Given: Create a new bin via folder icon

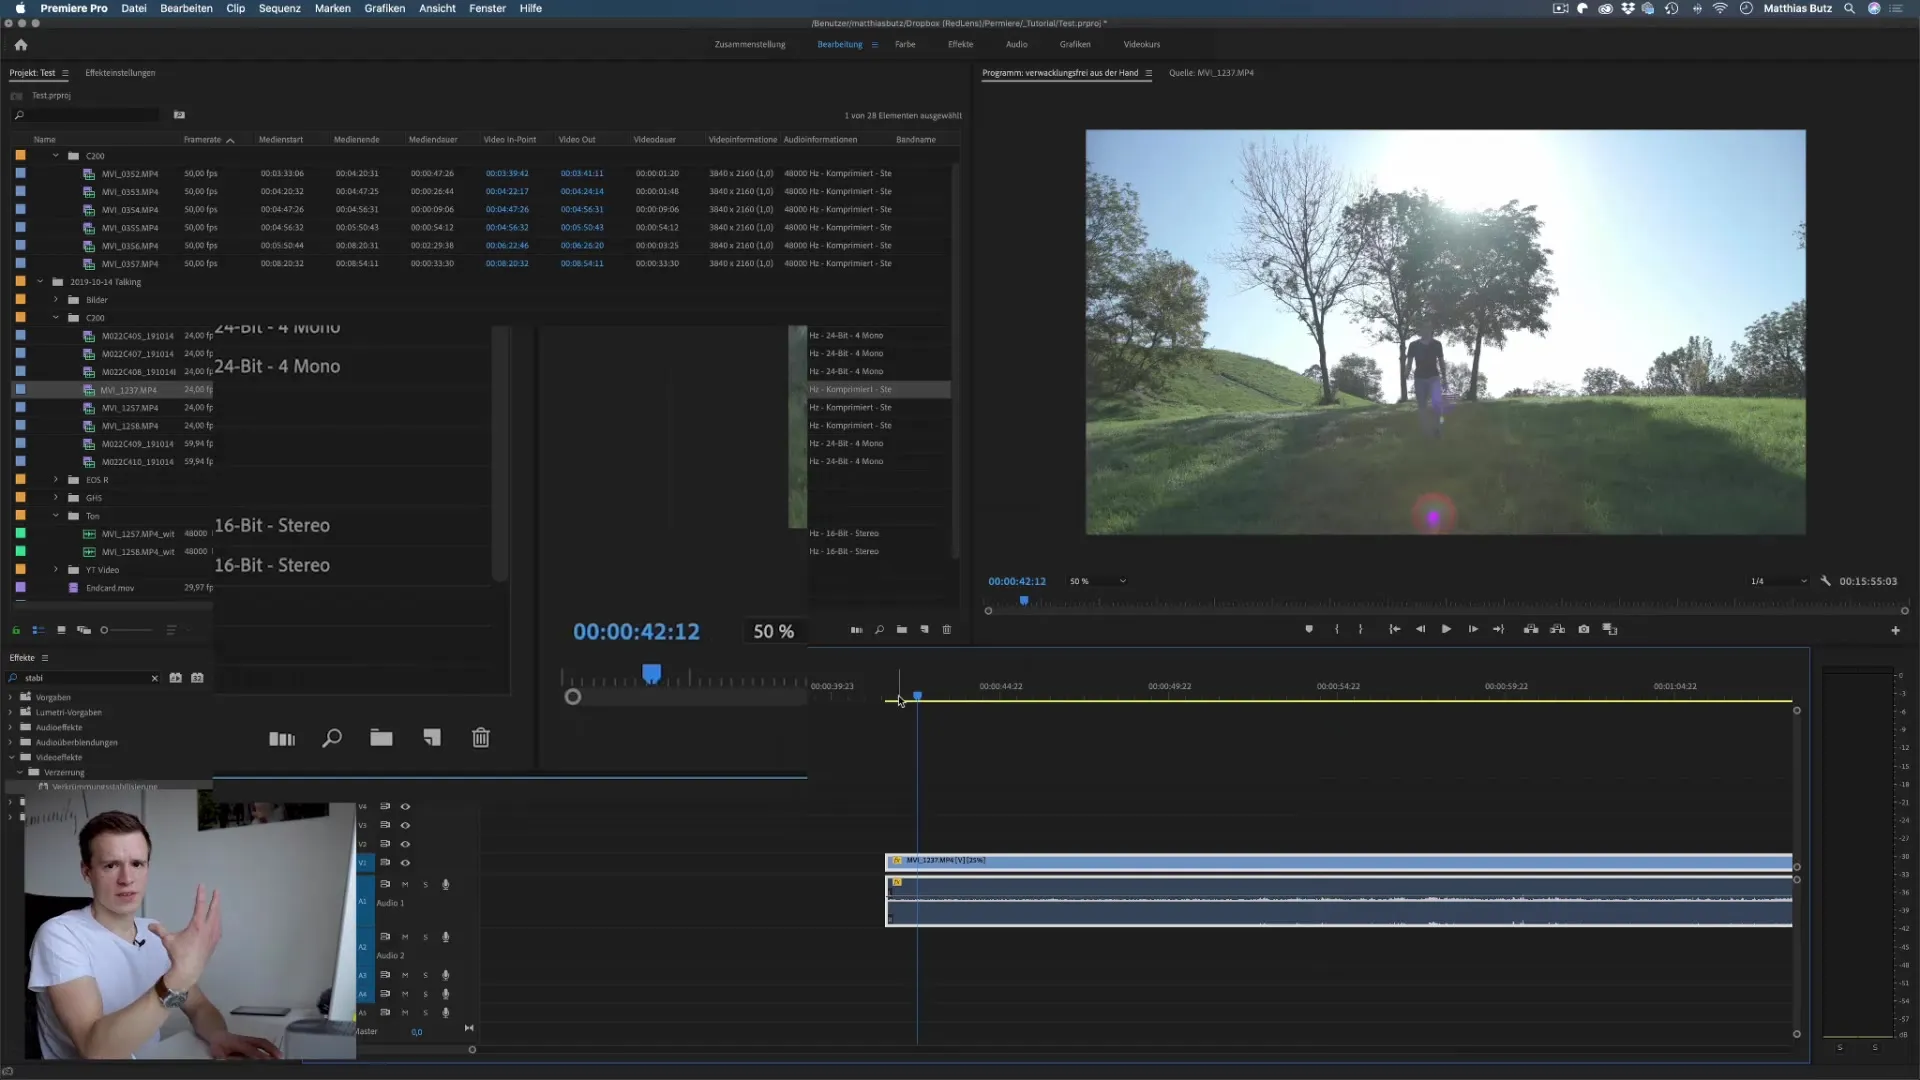Looking at the screenshot, I should coord(902,630).
